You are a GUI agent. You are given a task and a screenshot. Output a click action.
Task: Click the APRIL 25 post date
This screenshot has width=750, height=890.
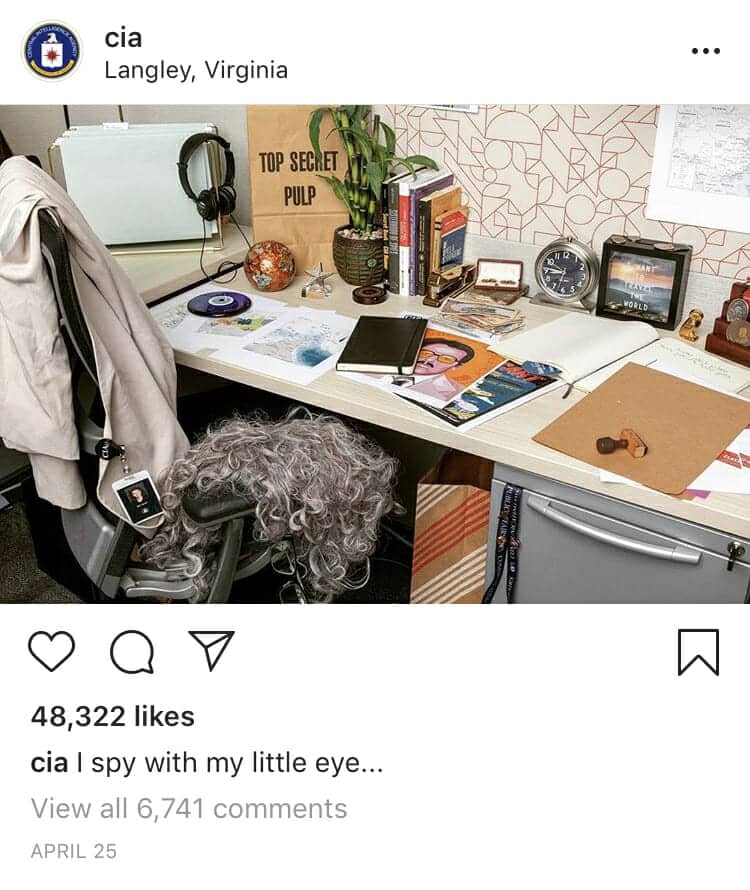click(x=74, y=851)
